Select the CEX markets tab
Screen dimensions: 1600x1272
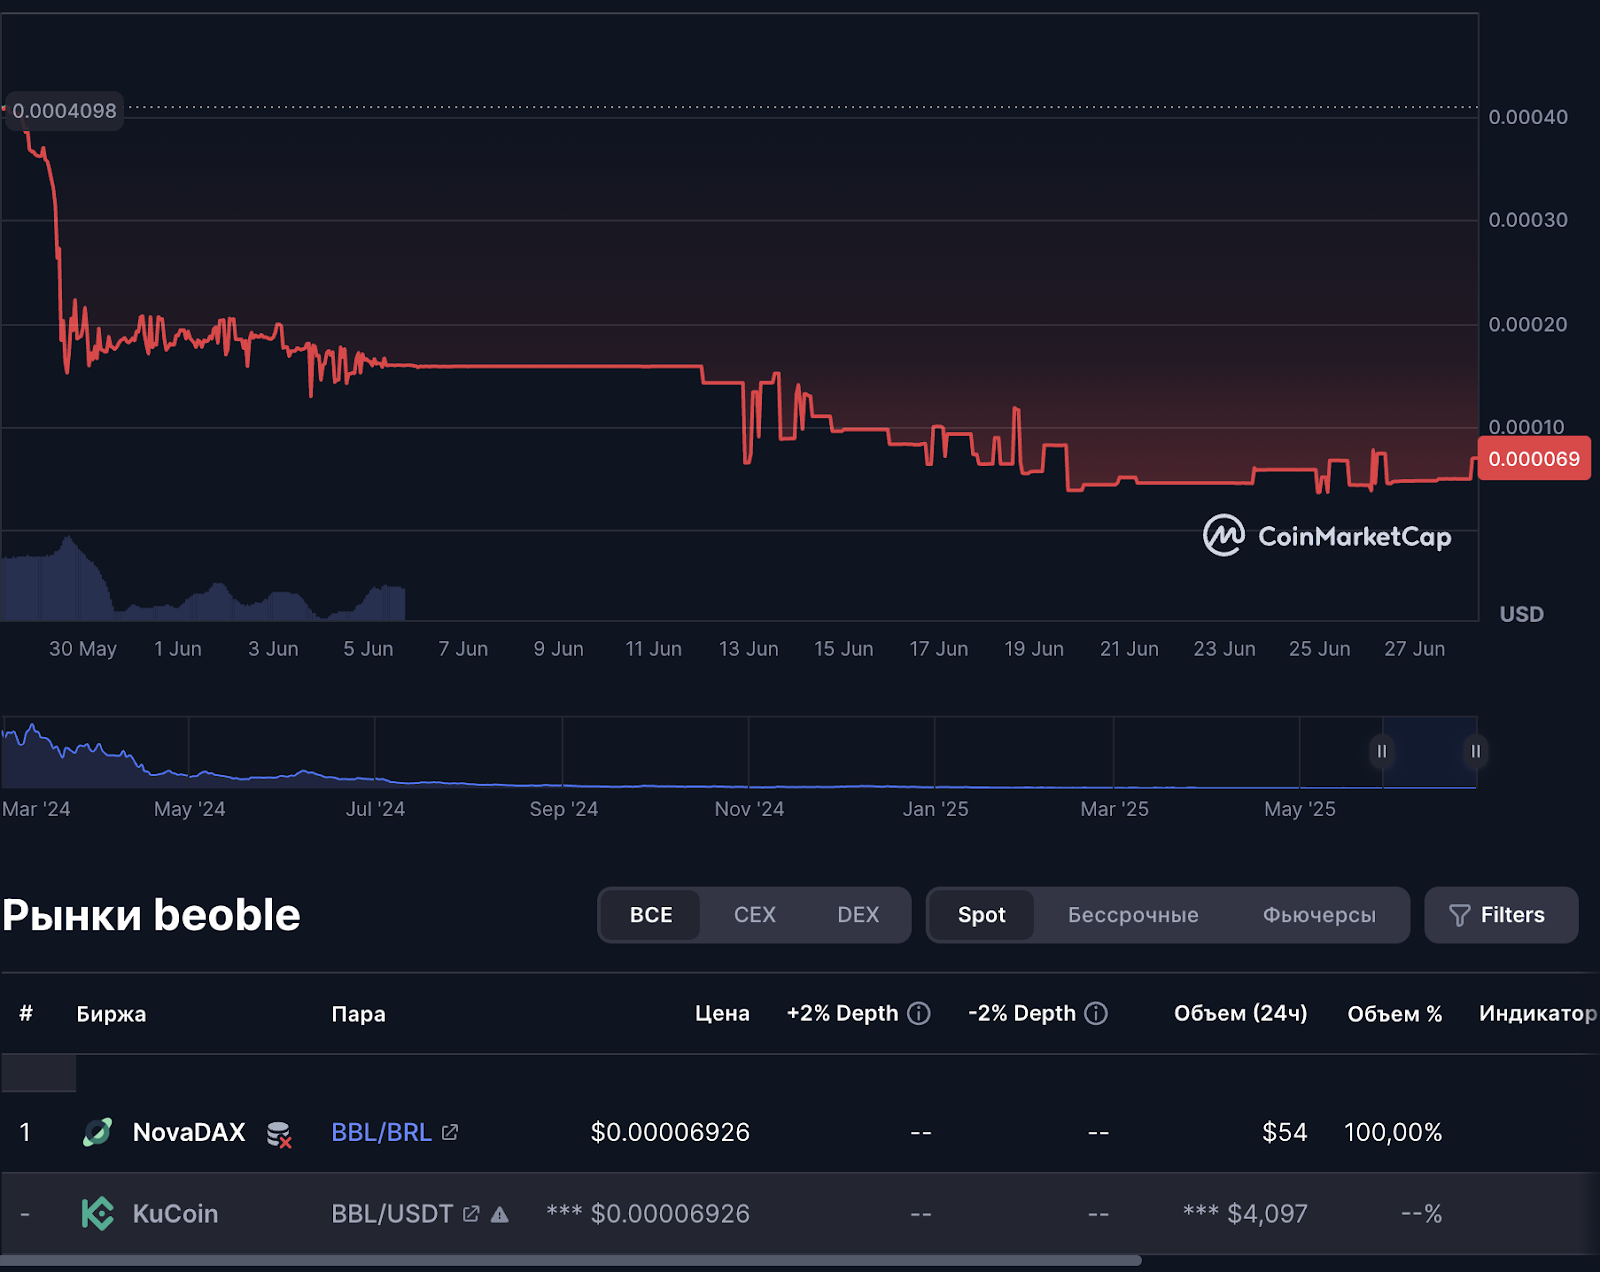(x=755, y=915)
